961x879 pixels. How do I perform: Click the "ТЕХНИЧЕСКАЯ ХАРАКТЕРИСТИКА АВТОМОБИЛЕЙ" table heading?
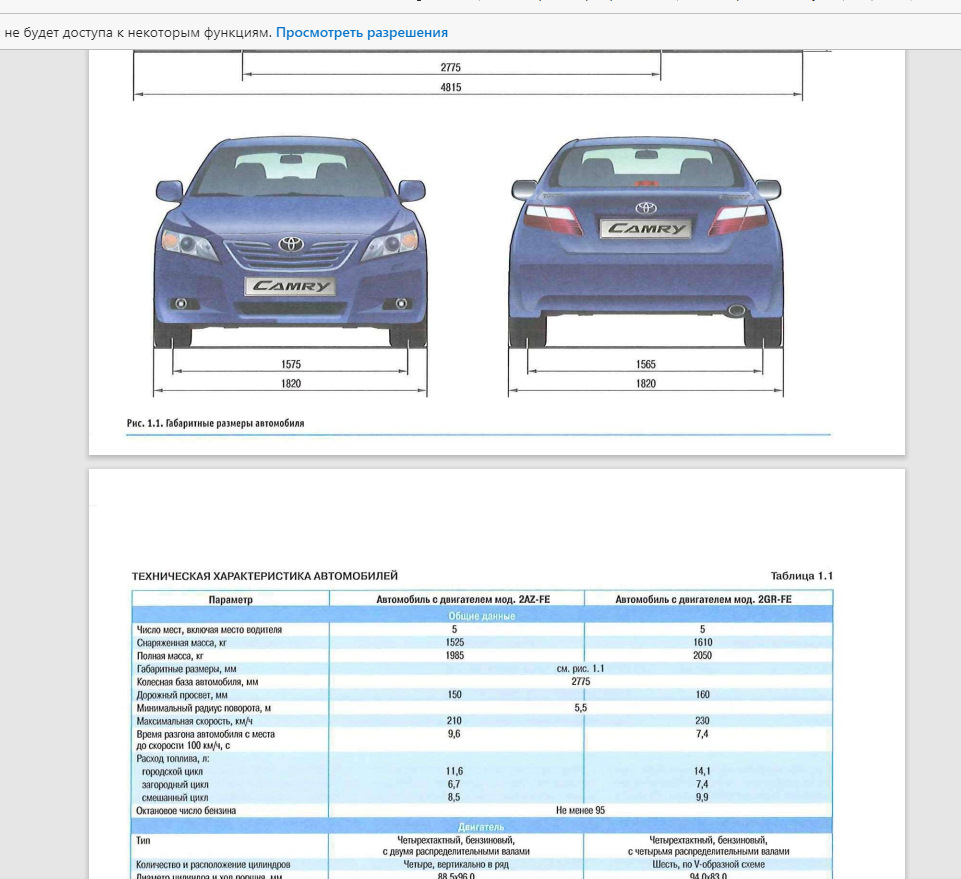tap(265, 576)
